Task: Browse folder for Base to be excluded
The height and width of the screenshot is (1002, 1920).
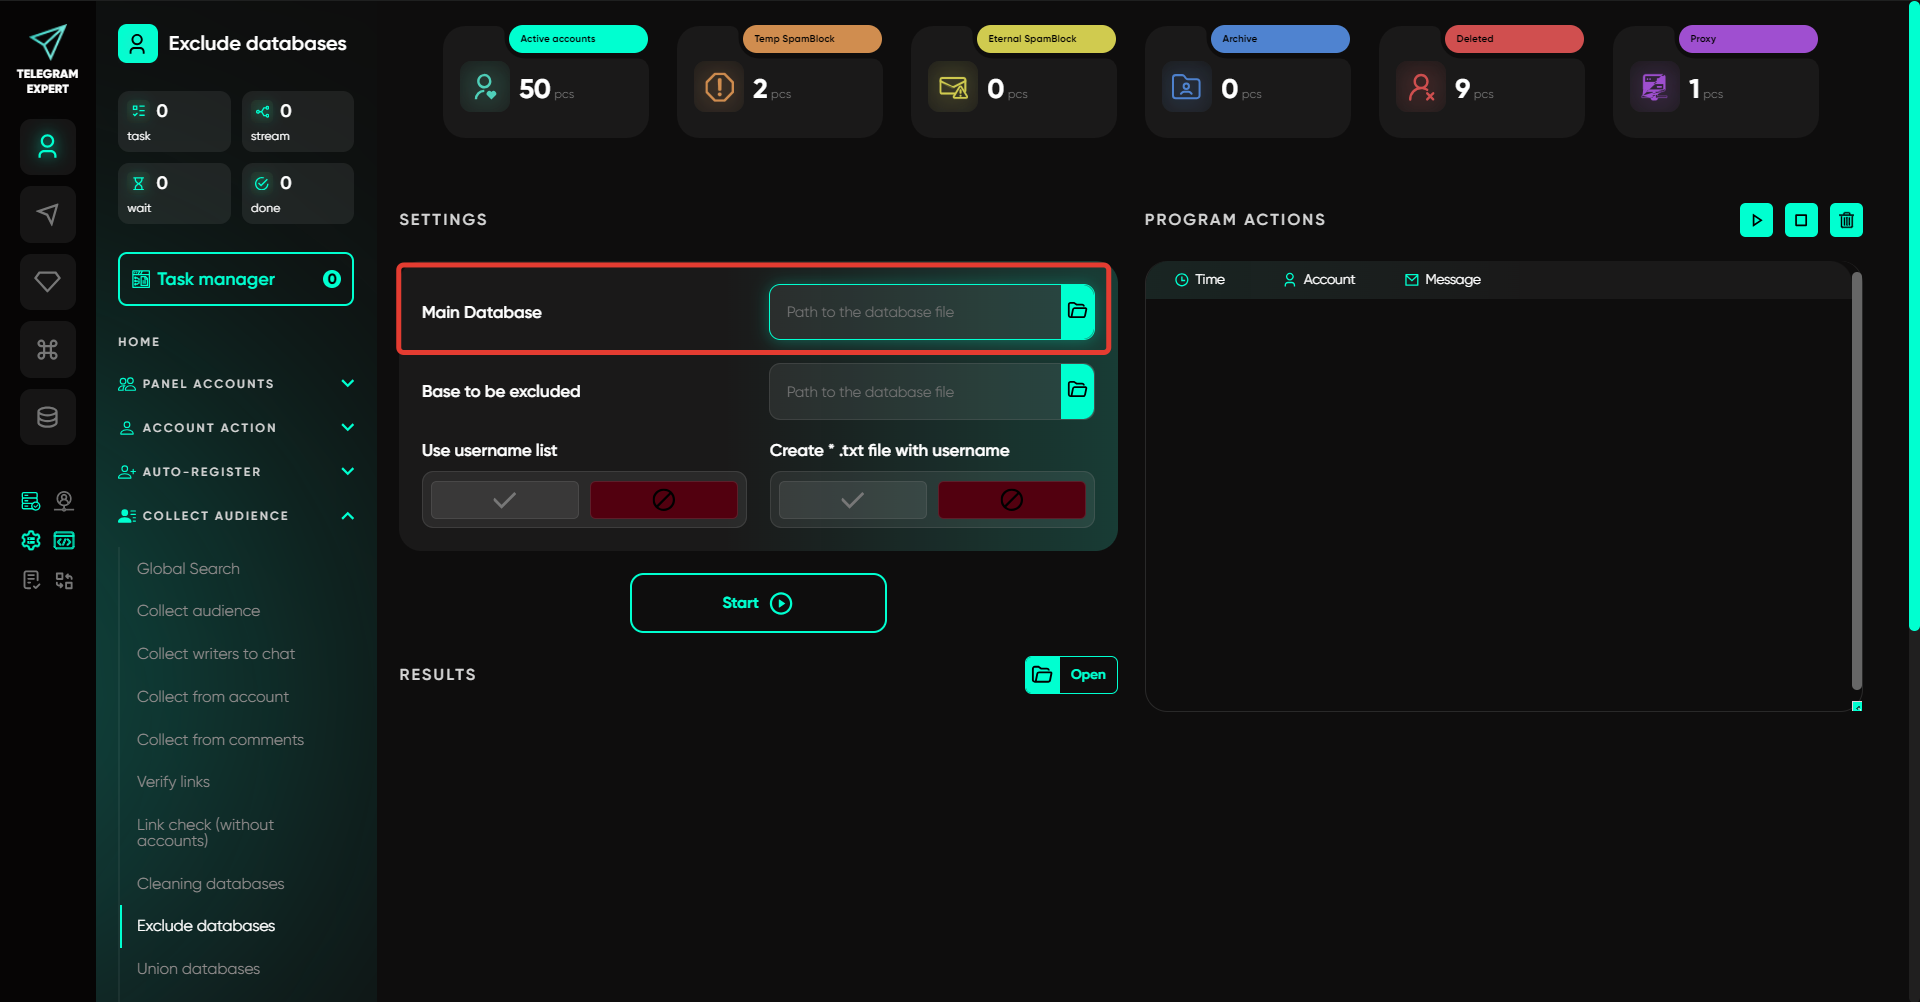Action: (x=1077, y=391)
